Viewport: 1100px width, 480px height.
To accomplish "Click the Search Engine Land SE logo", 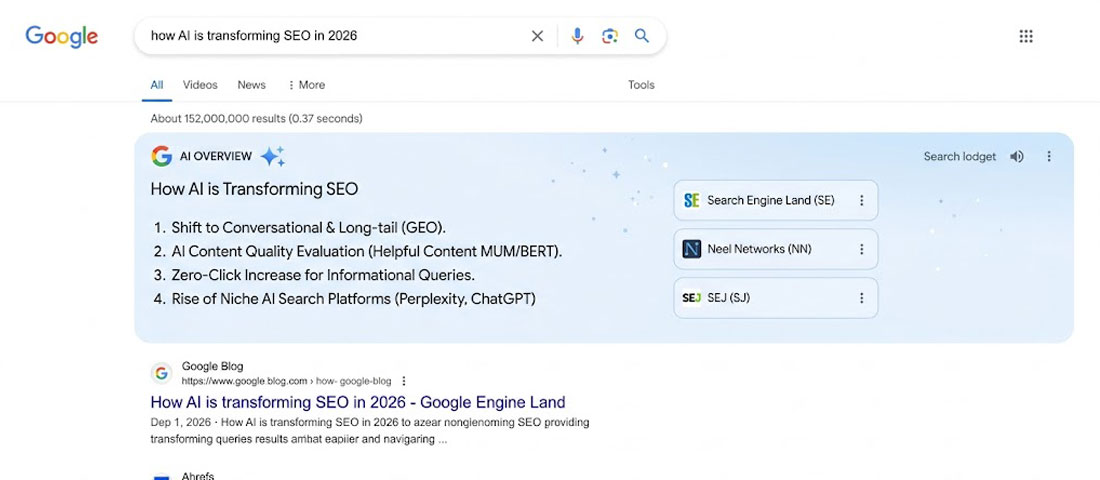I will coord(691,201).
